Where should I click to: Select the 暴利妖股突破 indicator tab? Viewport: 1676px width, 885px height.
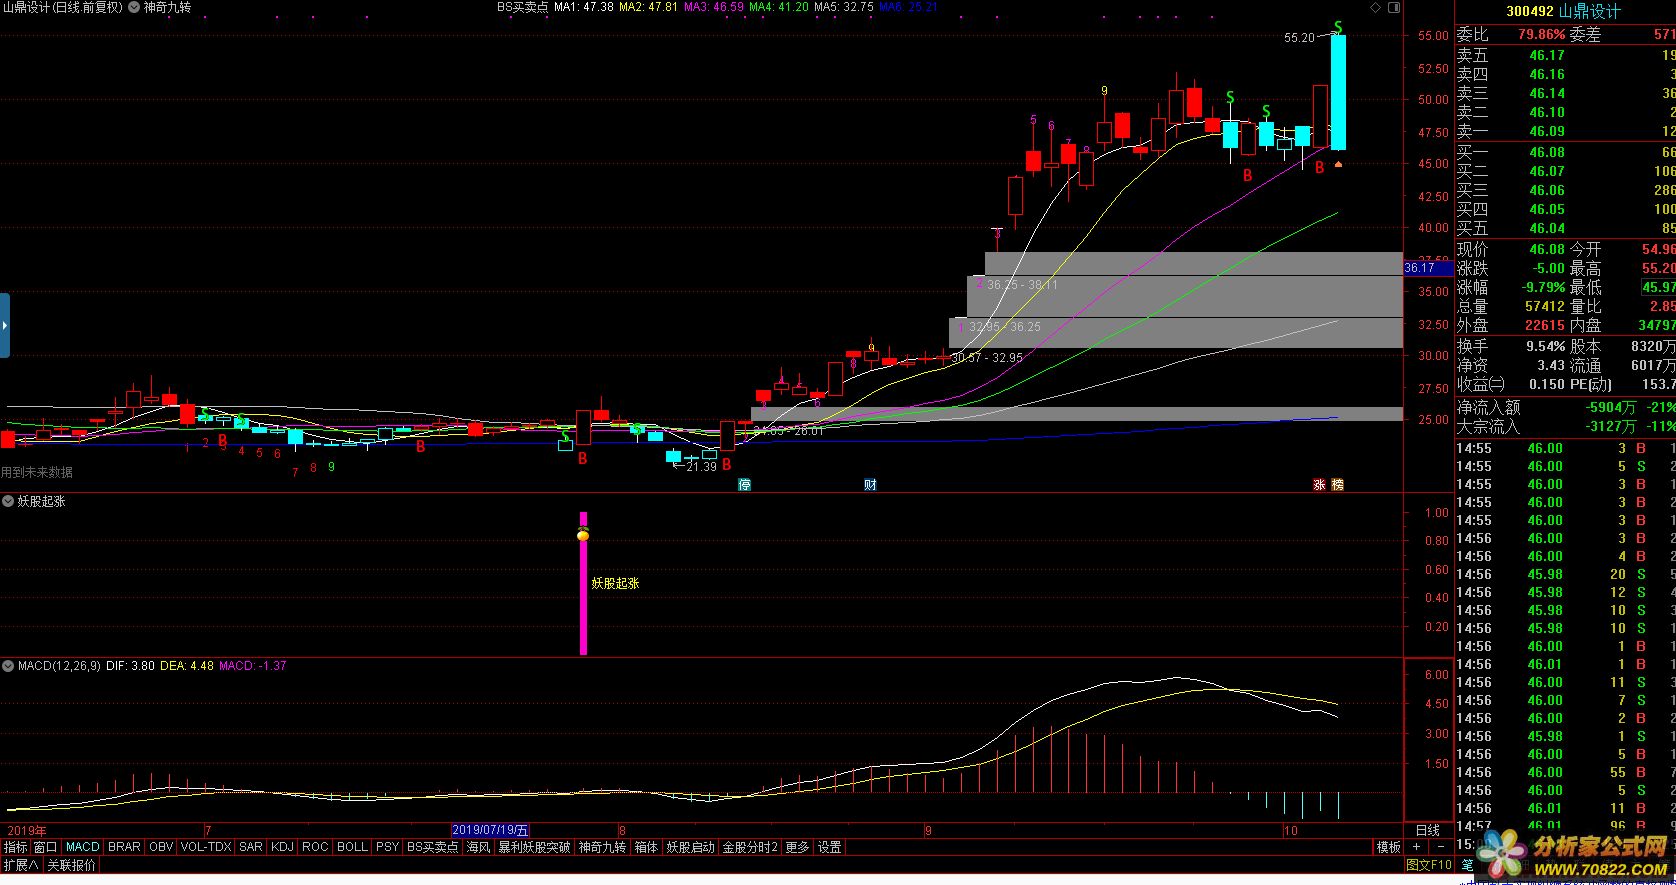click(x=535, y=847)
